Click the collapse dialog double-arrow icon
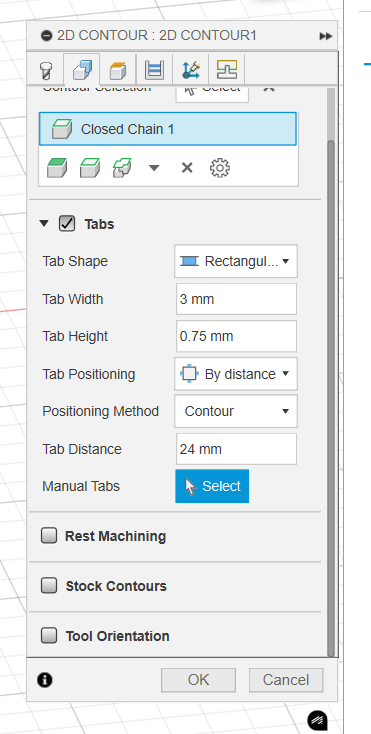 (x=326, y=36)
